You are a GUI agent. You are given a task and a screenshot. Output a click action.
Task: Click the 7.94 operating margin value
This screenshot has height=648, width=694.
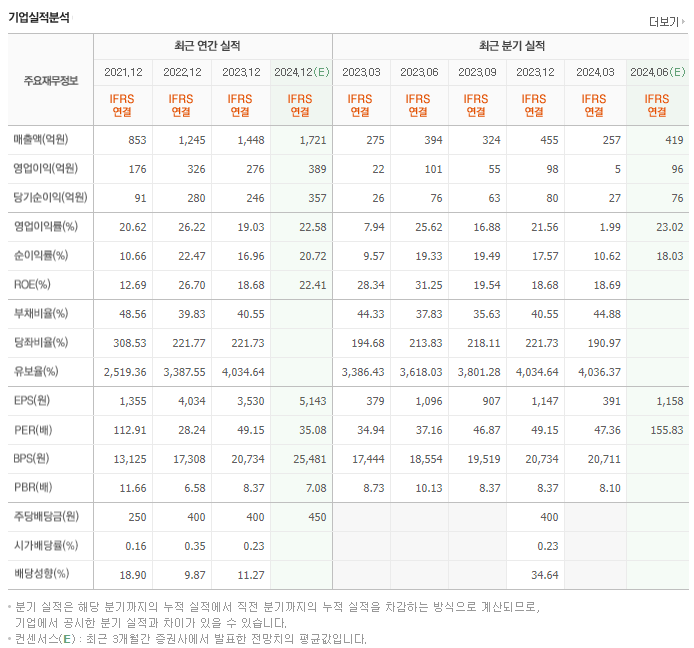click(x=374, y=227)
